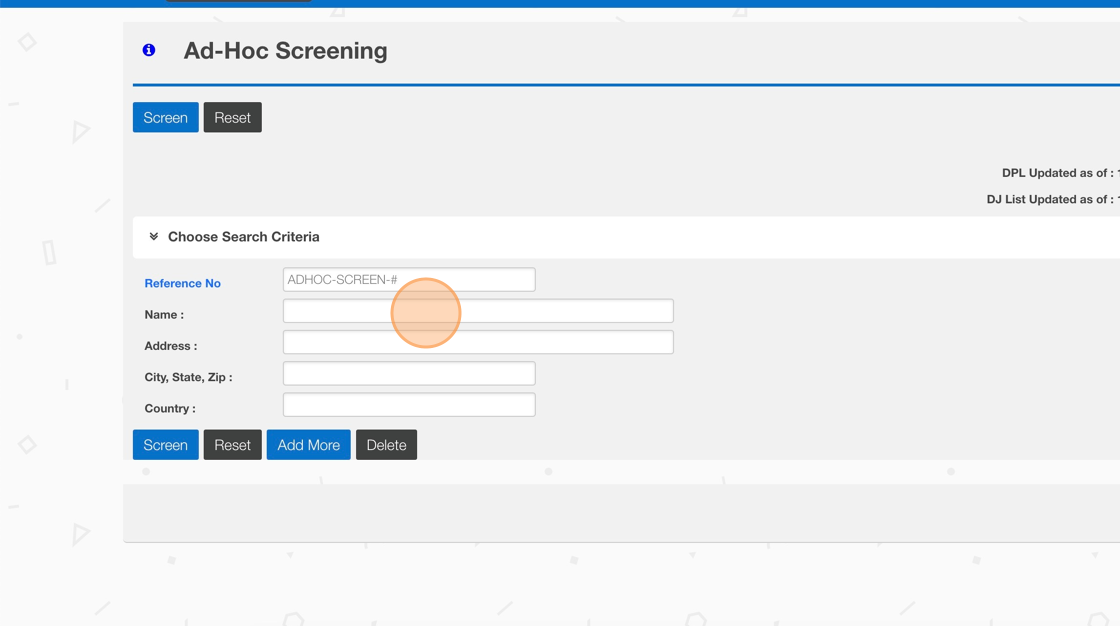Click into the Address input field

(477, 342)
